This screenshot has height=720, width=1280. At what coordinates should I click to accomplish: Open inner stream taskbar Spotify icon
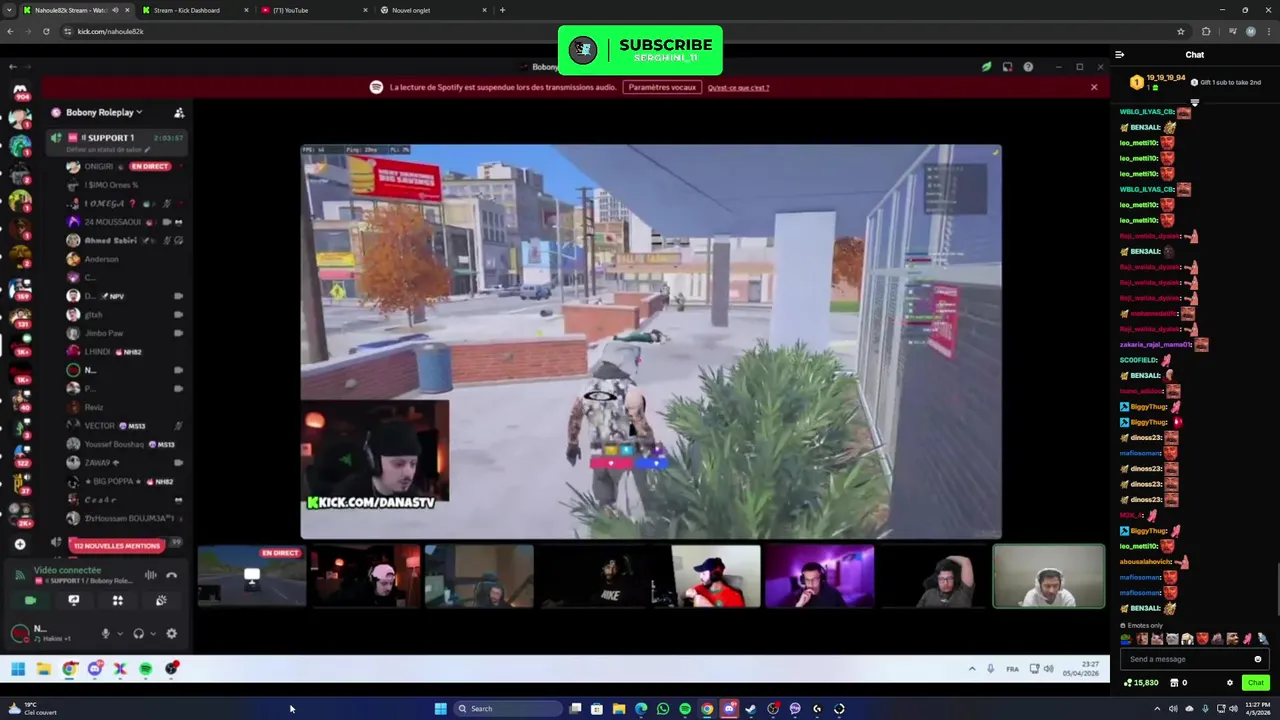146,669
